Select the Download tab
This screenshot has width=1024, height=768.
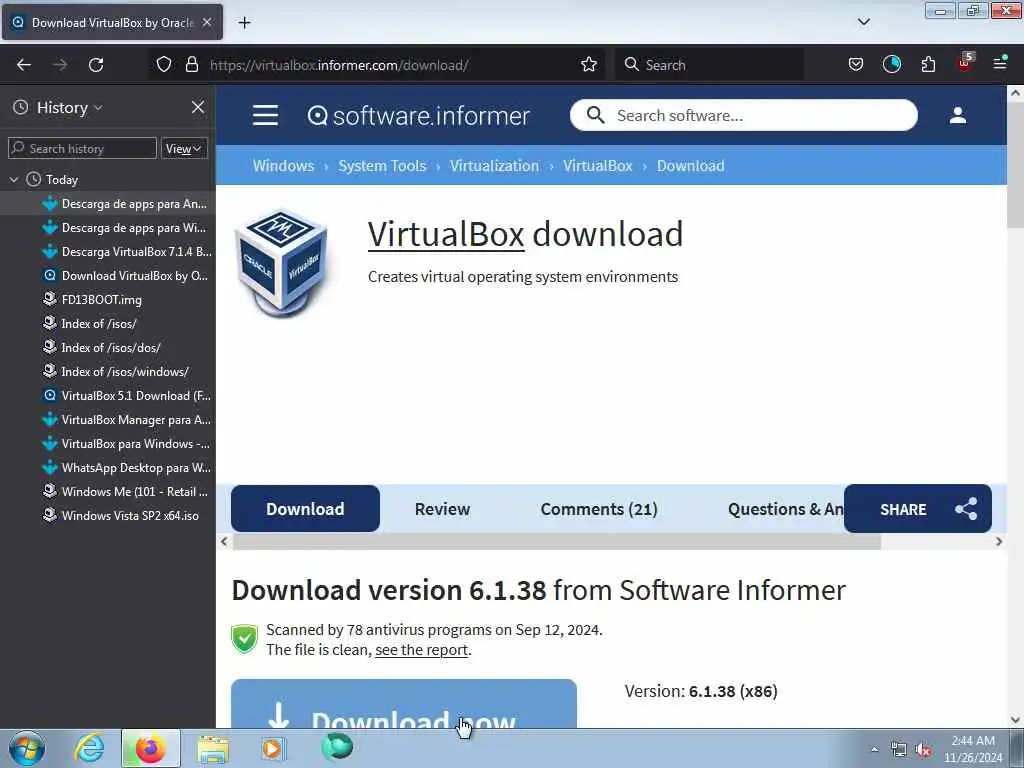click(x=305, y=509)
